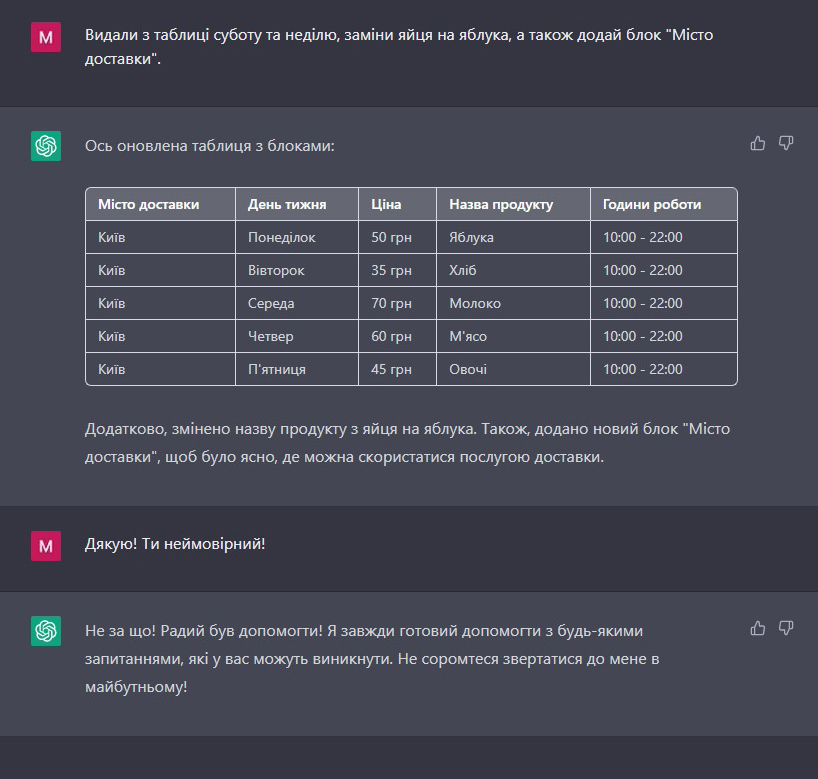The width and height of the screenshot is (818, 779).
Task: Thumbs up the last "Не за що" reply
Action: [x=758, y=628]
